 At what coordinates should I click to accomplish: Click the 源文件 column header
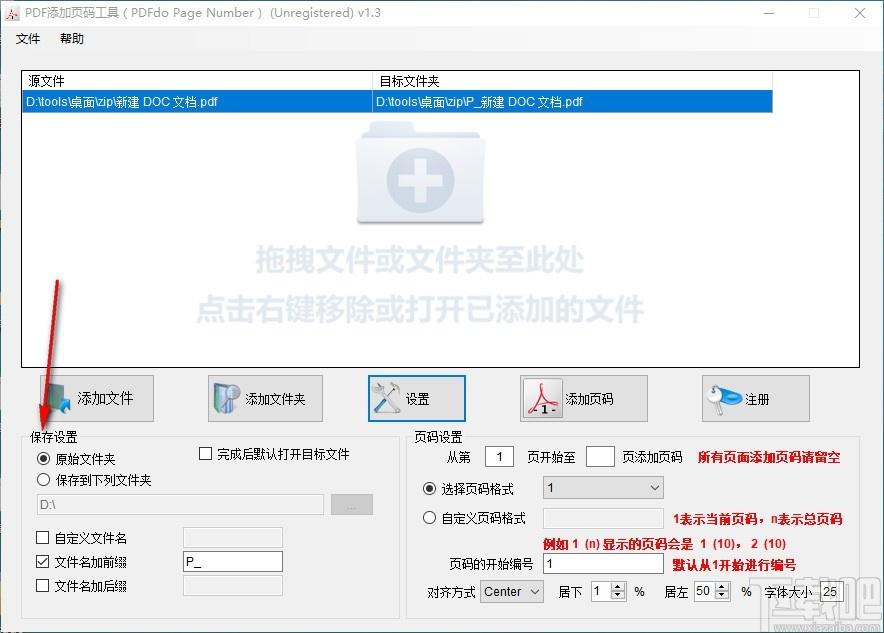tap(197, 81)
